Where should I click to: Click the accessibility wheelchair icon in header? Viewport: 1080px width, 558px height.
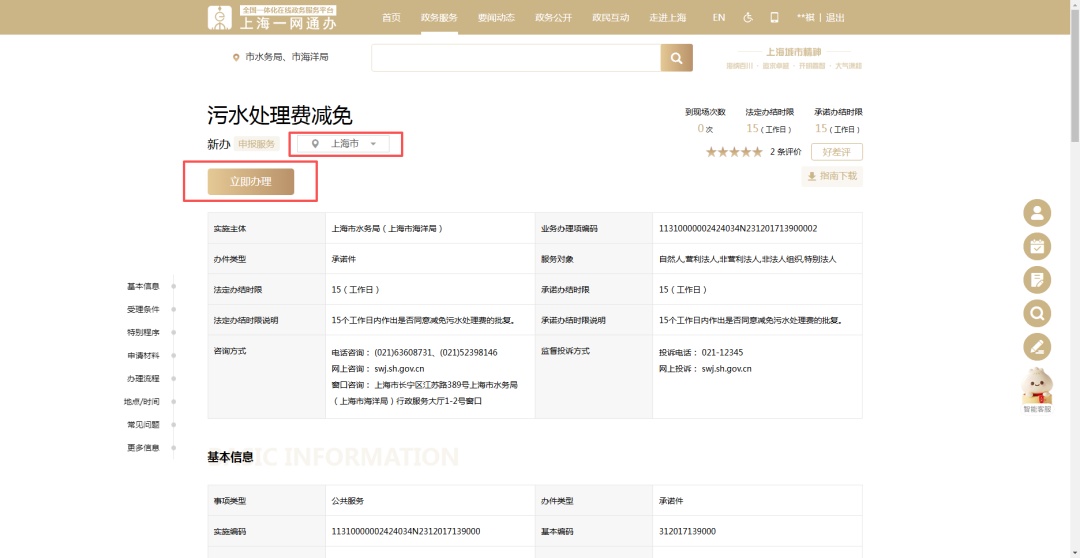(748, 18)
